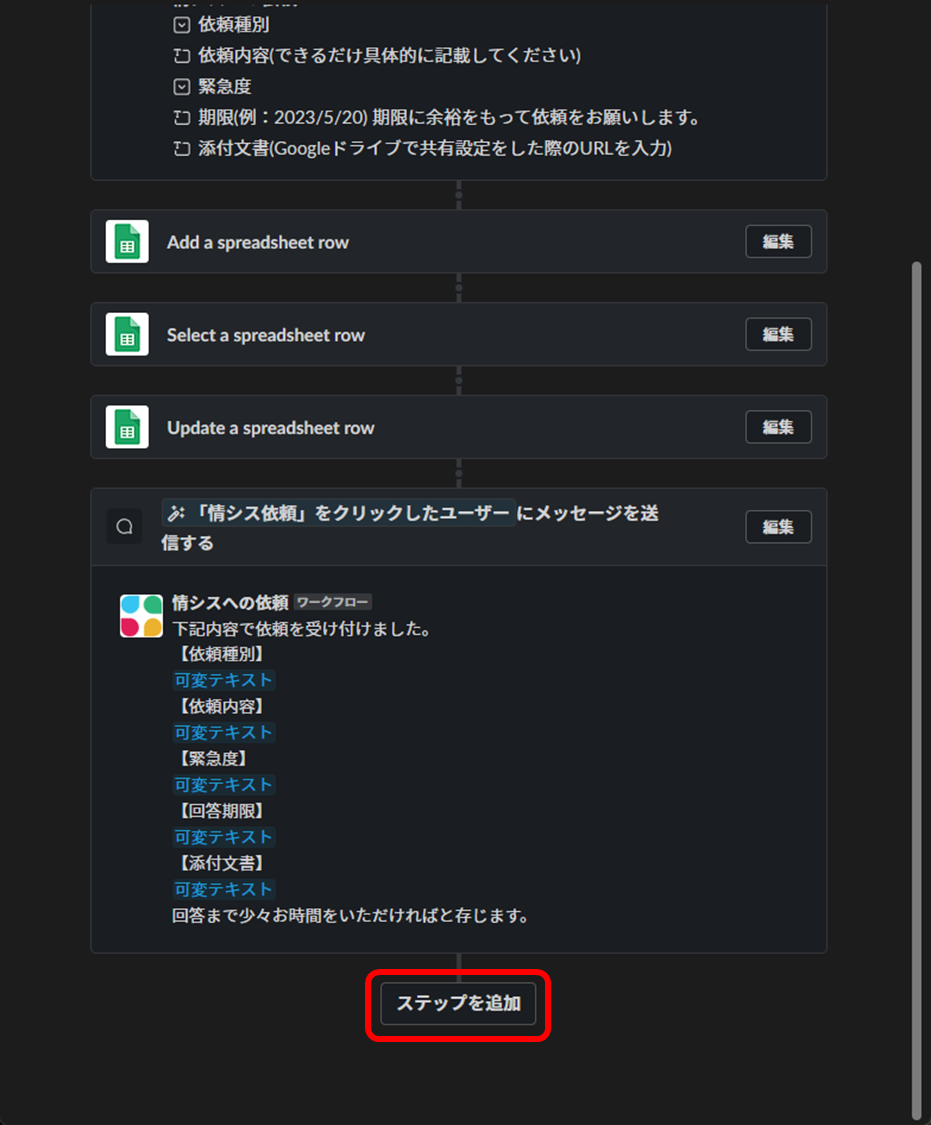Edit the Update a spreadsheet row step
931x1125 pixels.
pyautogui.click(x=778, y=427)
